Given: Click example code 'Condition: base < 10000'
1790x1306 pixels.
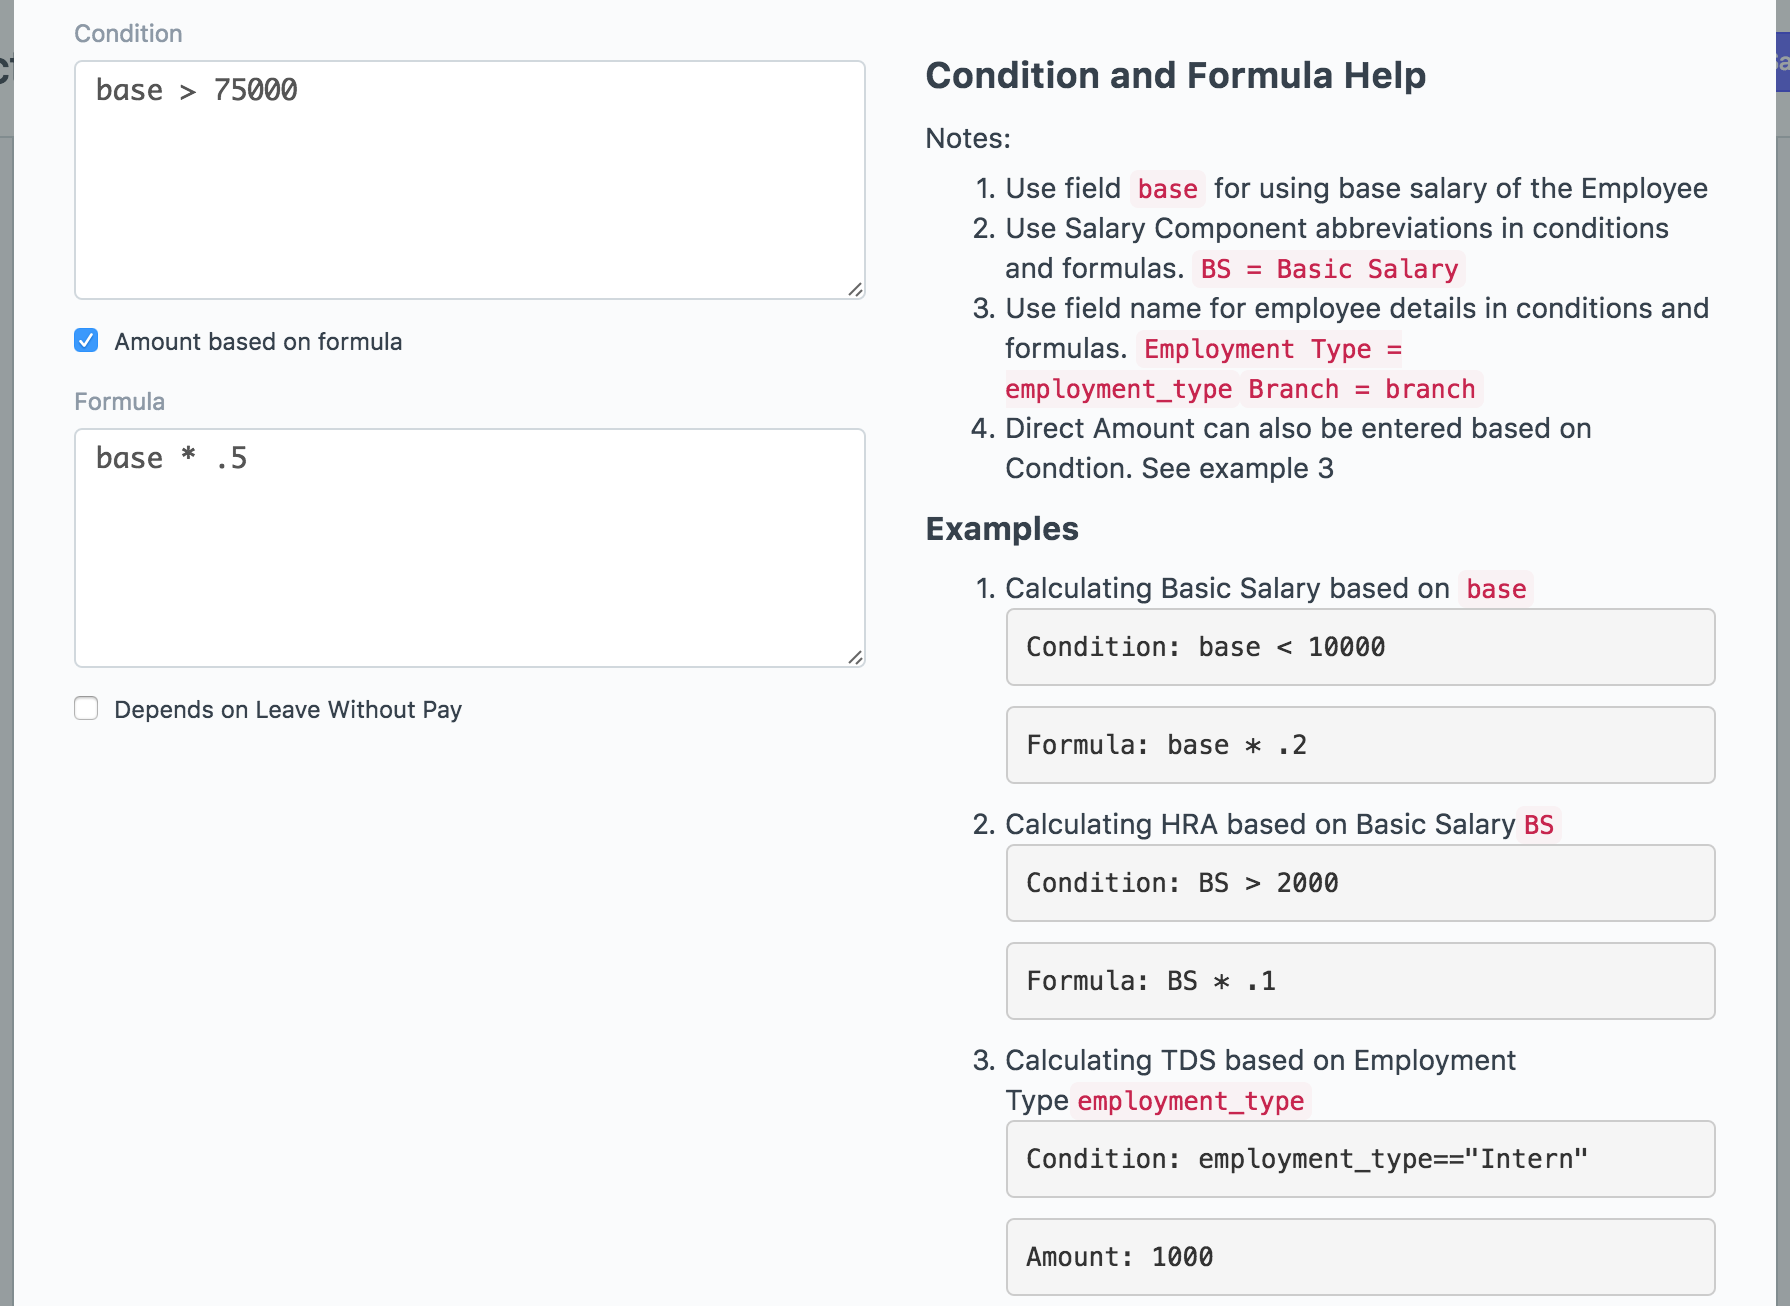Looking at the screenshot, I should click(1360, 647).
